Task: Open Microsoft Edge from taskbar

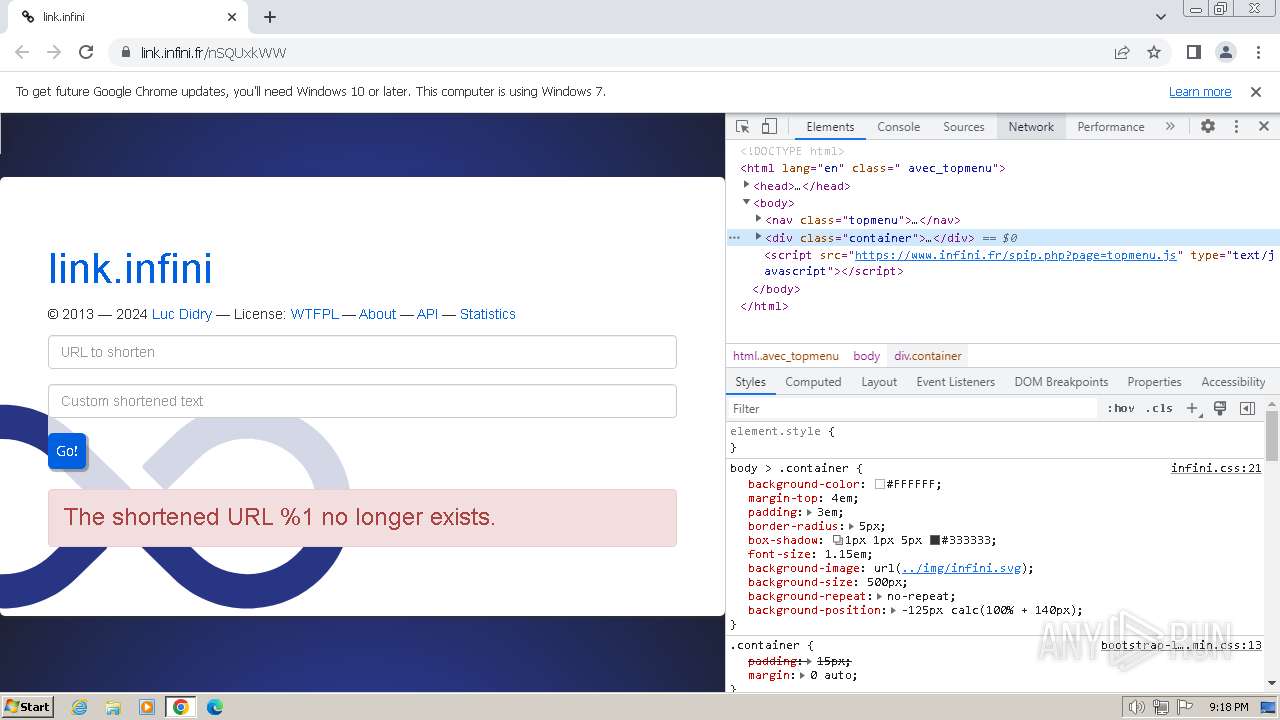Action: pos(215,707)
